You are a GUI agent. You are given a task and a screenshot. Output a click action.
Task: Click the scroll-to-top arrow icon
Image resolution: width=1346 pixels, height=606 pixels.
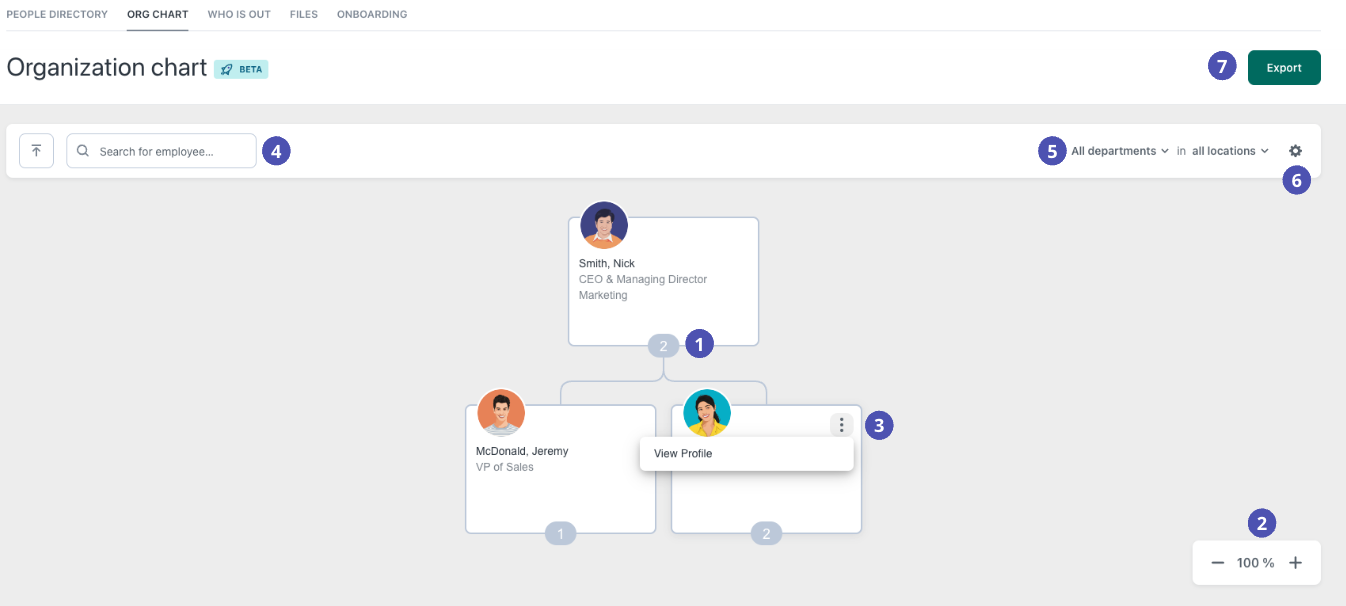tap(36, 150)
